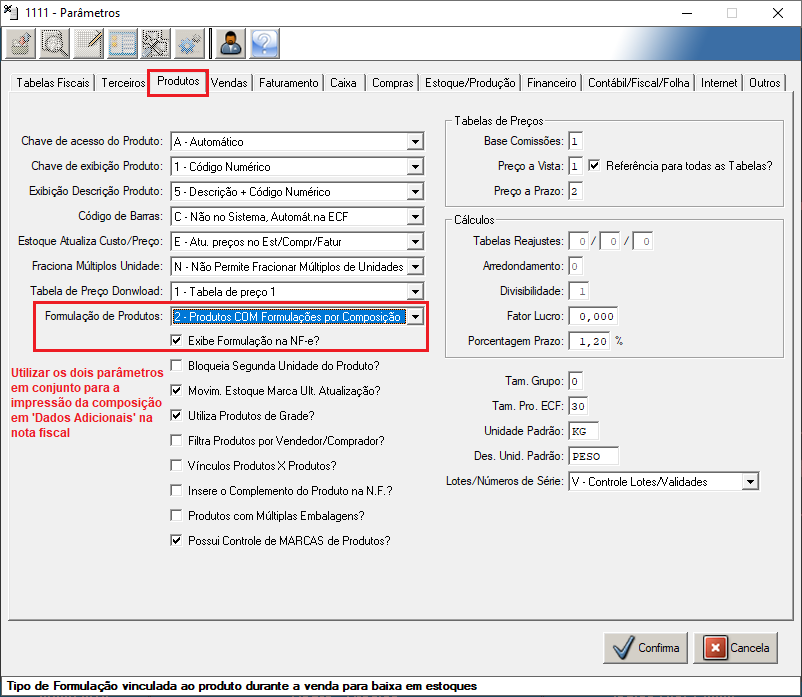The image size is (802, 697).
Task: Click the pencil edit toolbar icon
Action: [88, 43]
